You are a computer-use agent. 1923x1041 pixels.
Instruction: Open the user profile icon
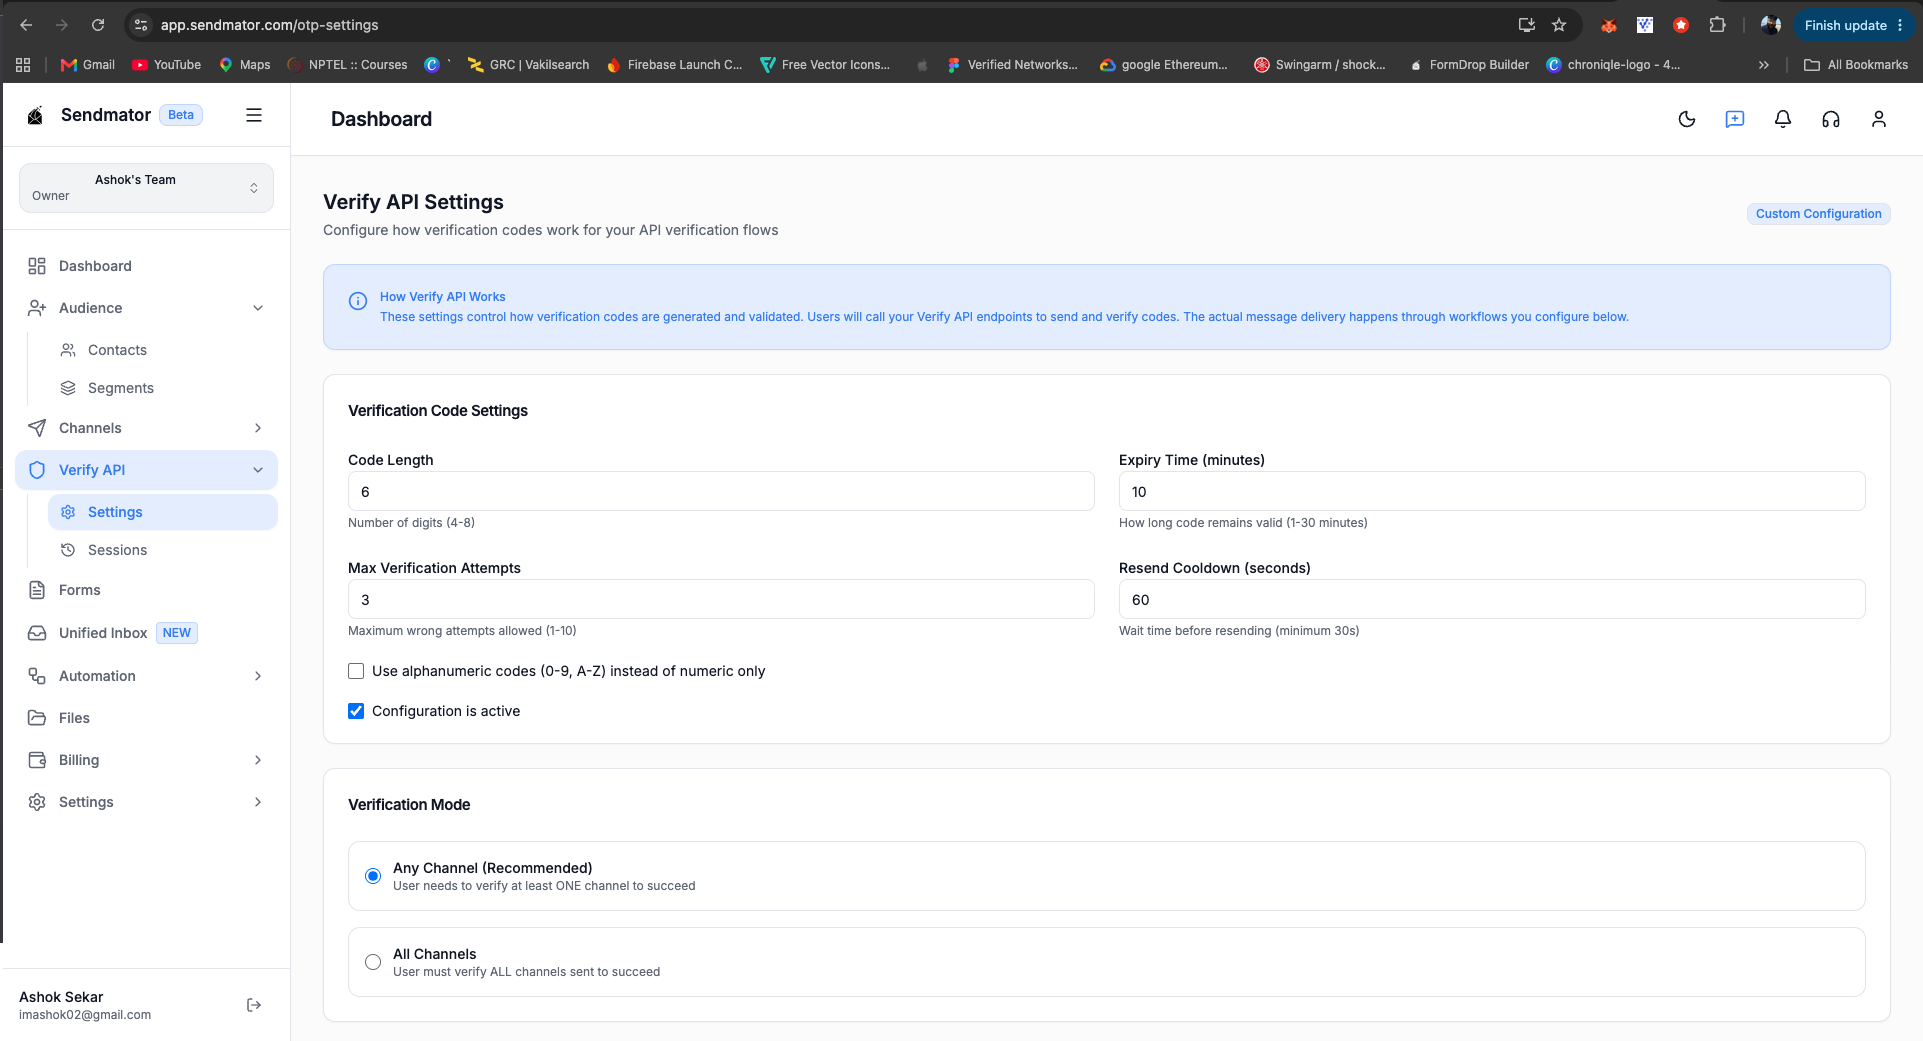click(1879, 119)
